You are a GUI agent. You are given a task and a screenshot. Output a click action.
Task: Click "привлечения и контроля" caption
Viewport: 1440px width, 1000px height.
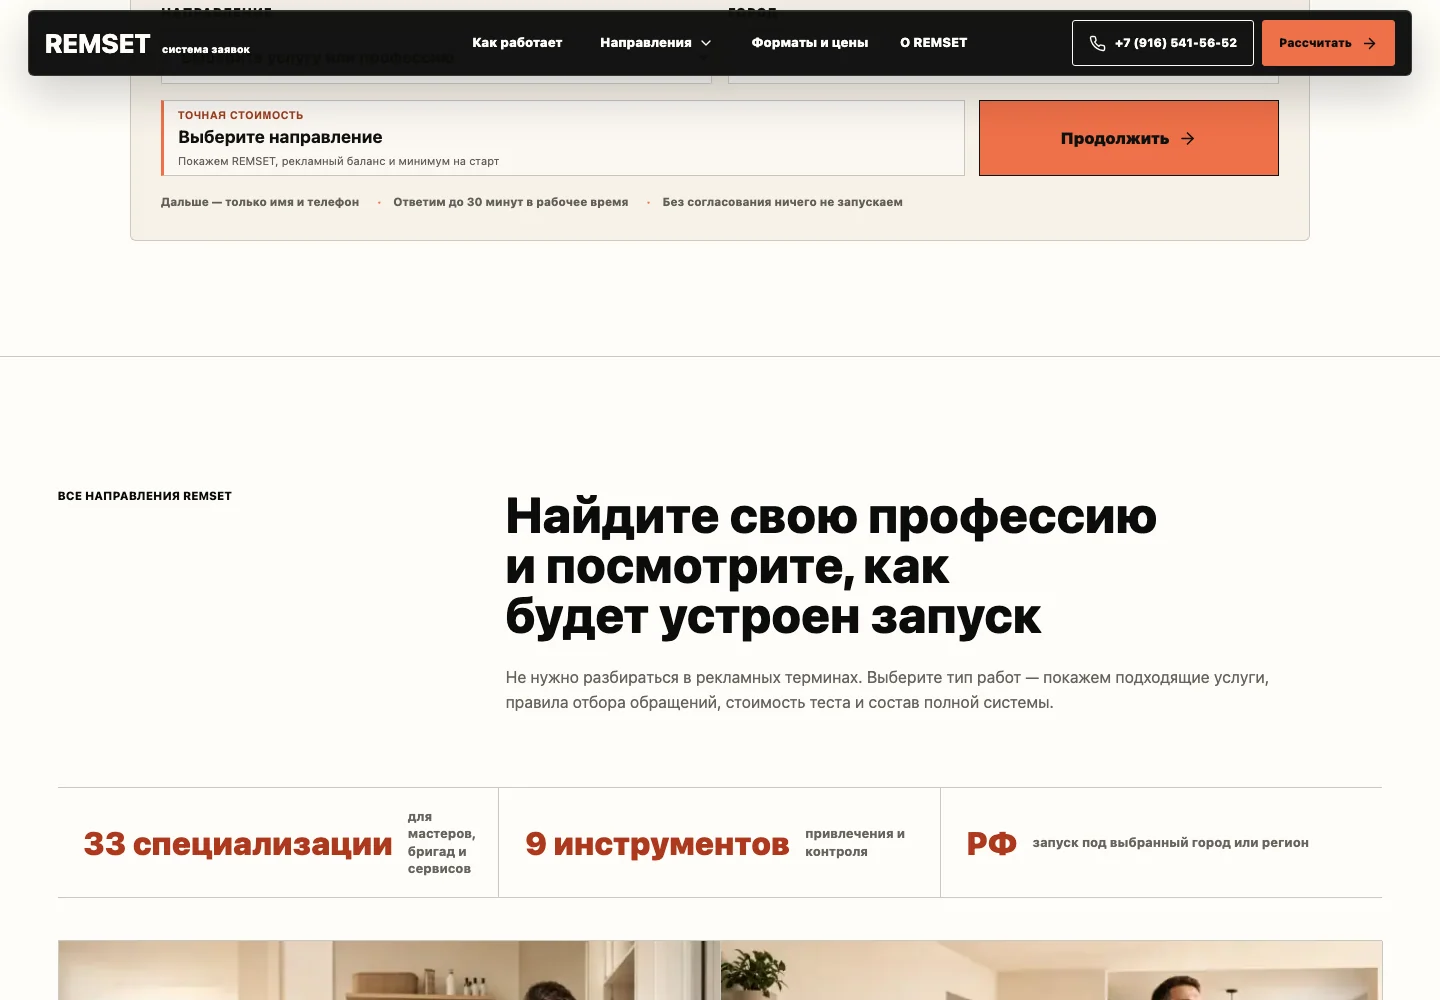(855, 843)
